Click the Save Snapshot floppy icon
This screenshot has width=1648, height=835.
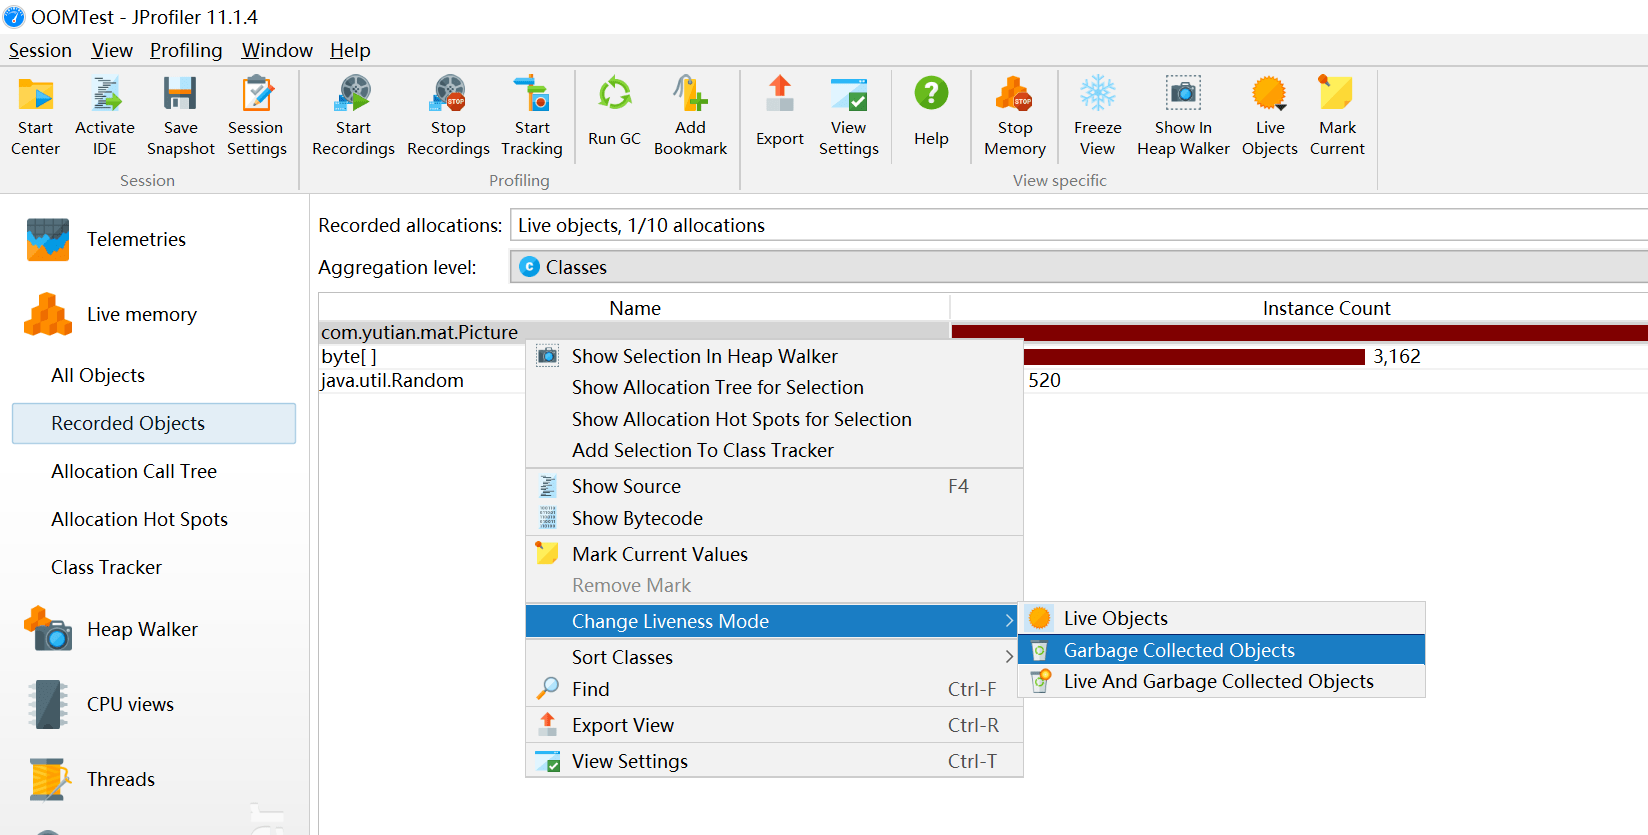click(x=180, y=96)
